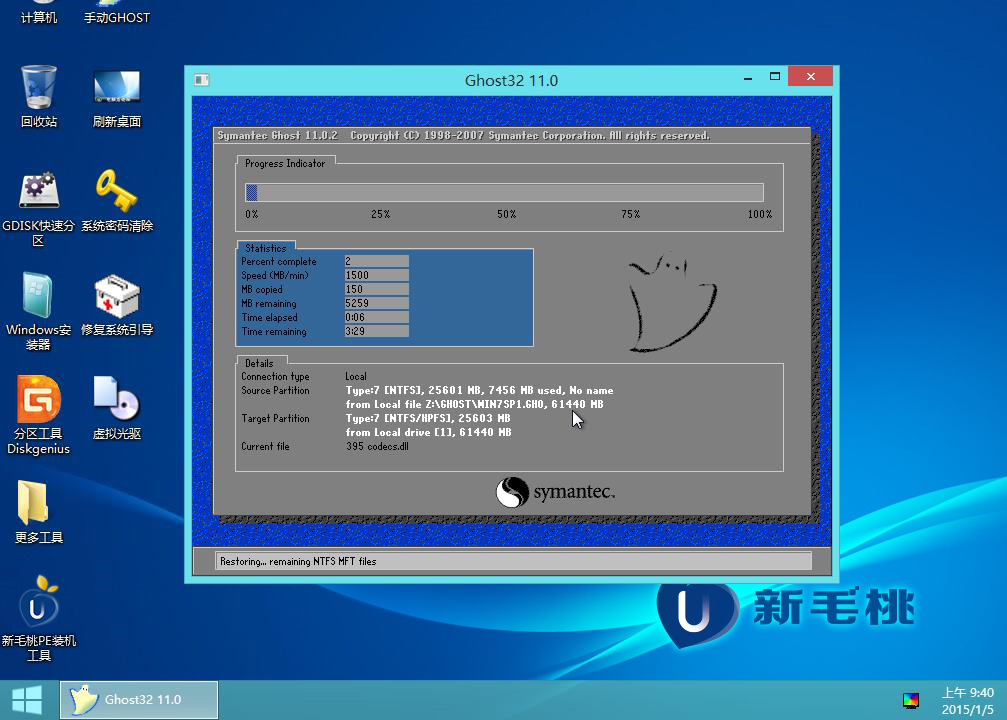
Task: Open the 更多工具 folder
Action: [x=39, y=513]
